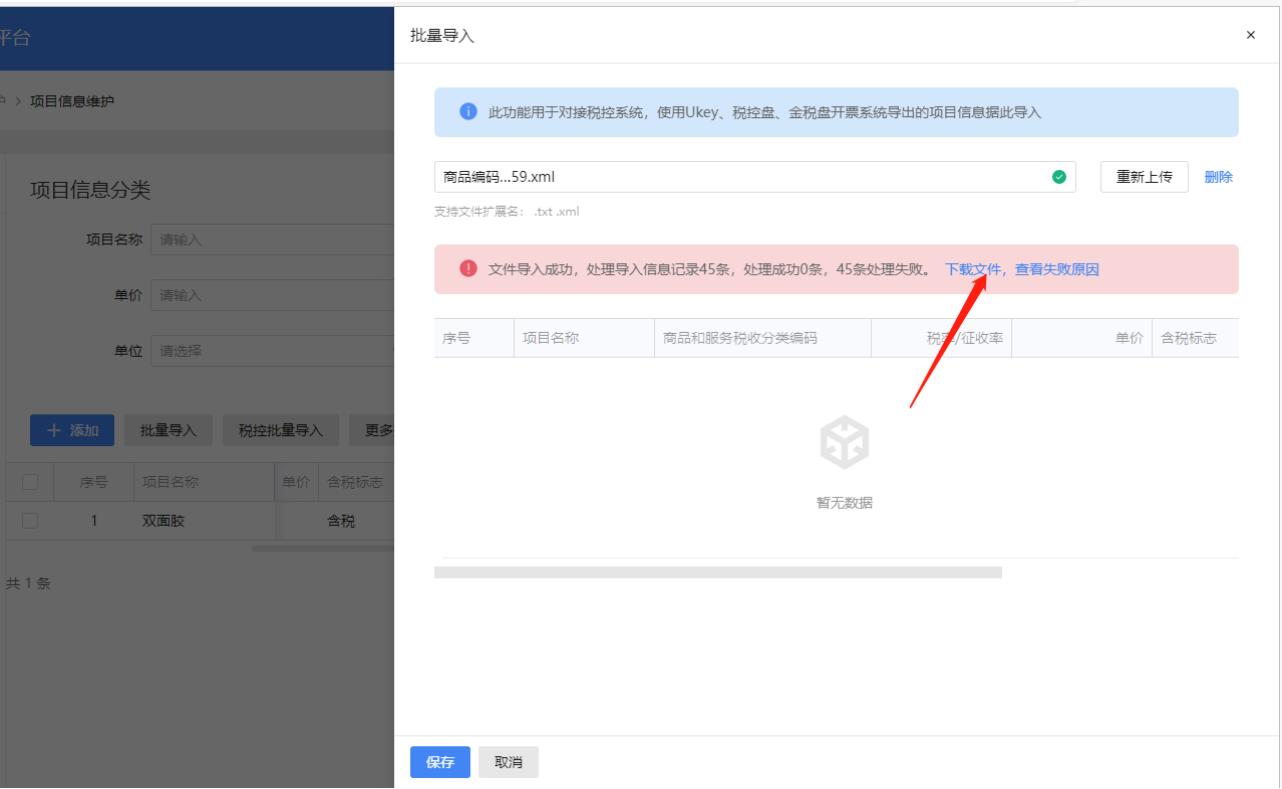Click the horizontal scrollbar below the import table
The height and width of the screenshot is (789, 1282).
[x=718, y=572]
